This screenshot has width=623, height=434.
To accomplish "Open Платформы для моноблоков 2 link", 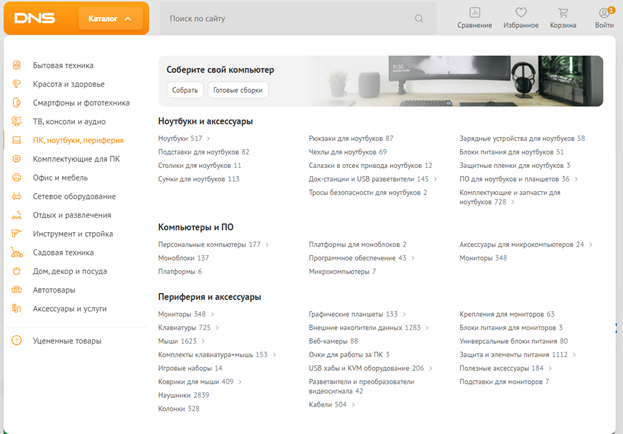I will click(357, 244).
